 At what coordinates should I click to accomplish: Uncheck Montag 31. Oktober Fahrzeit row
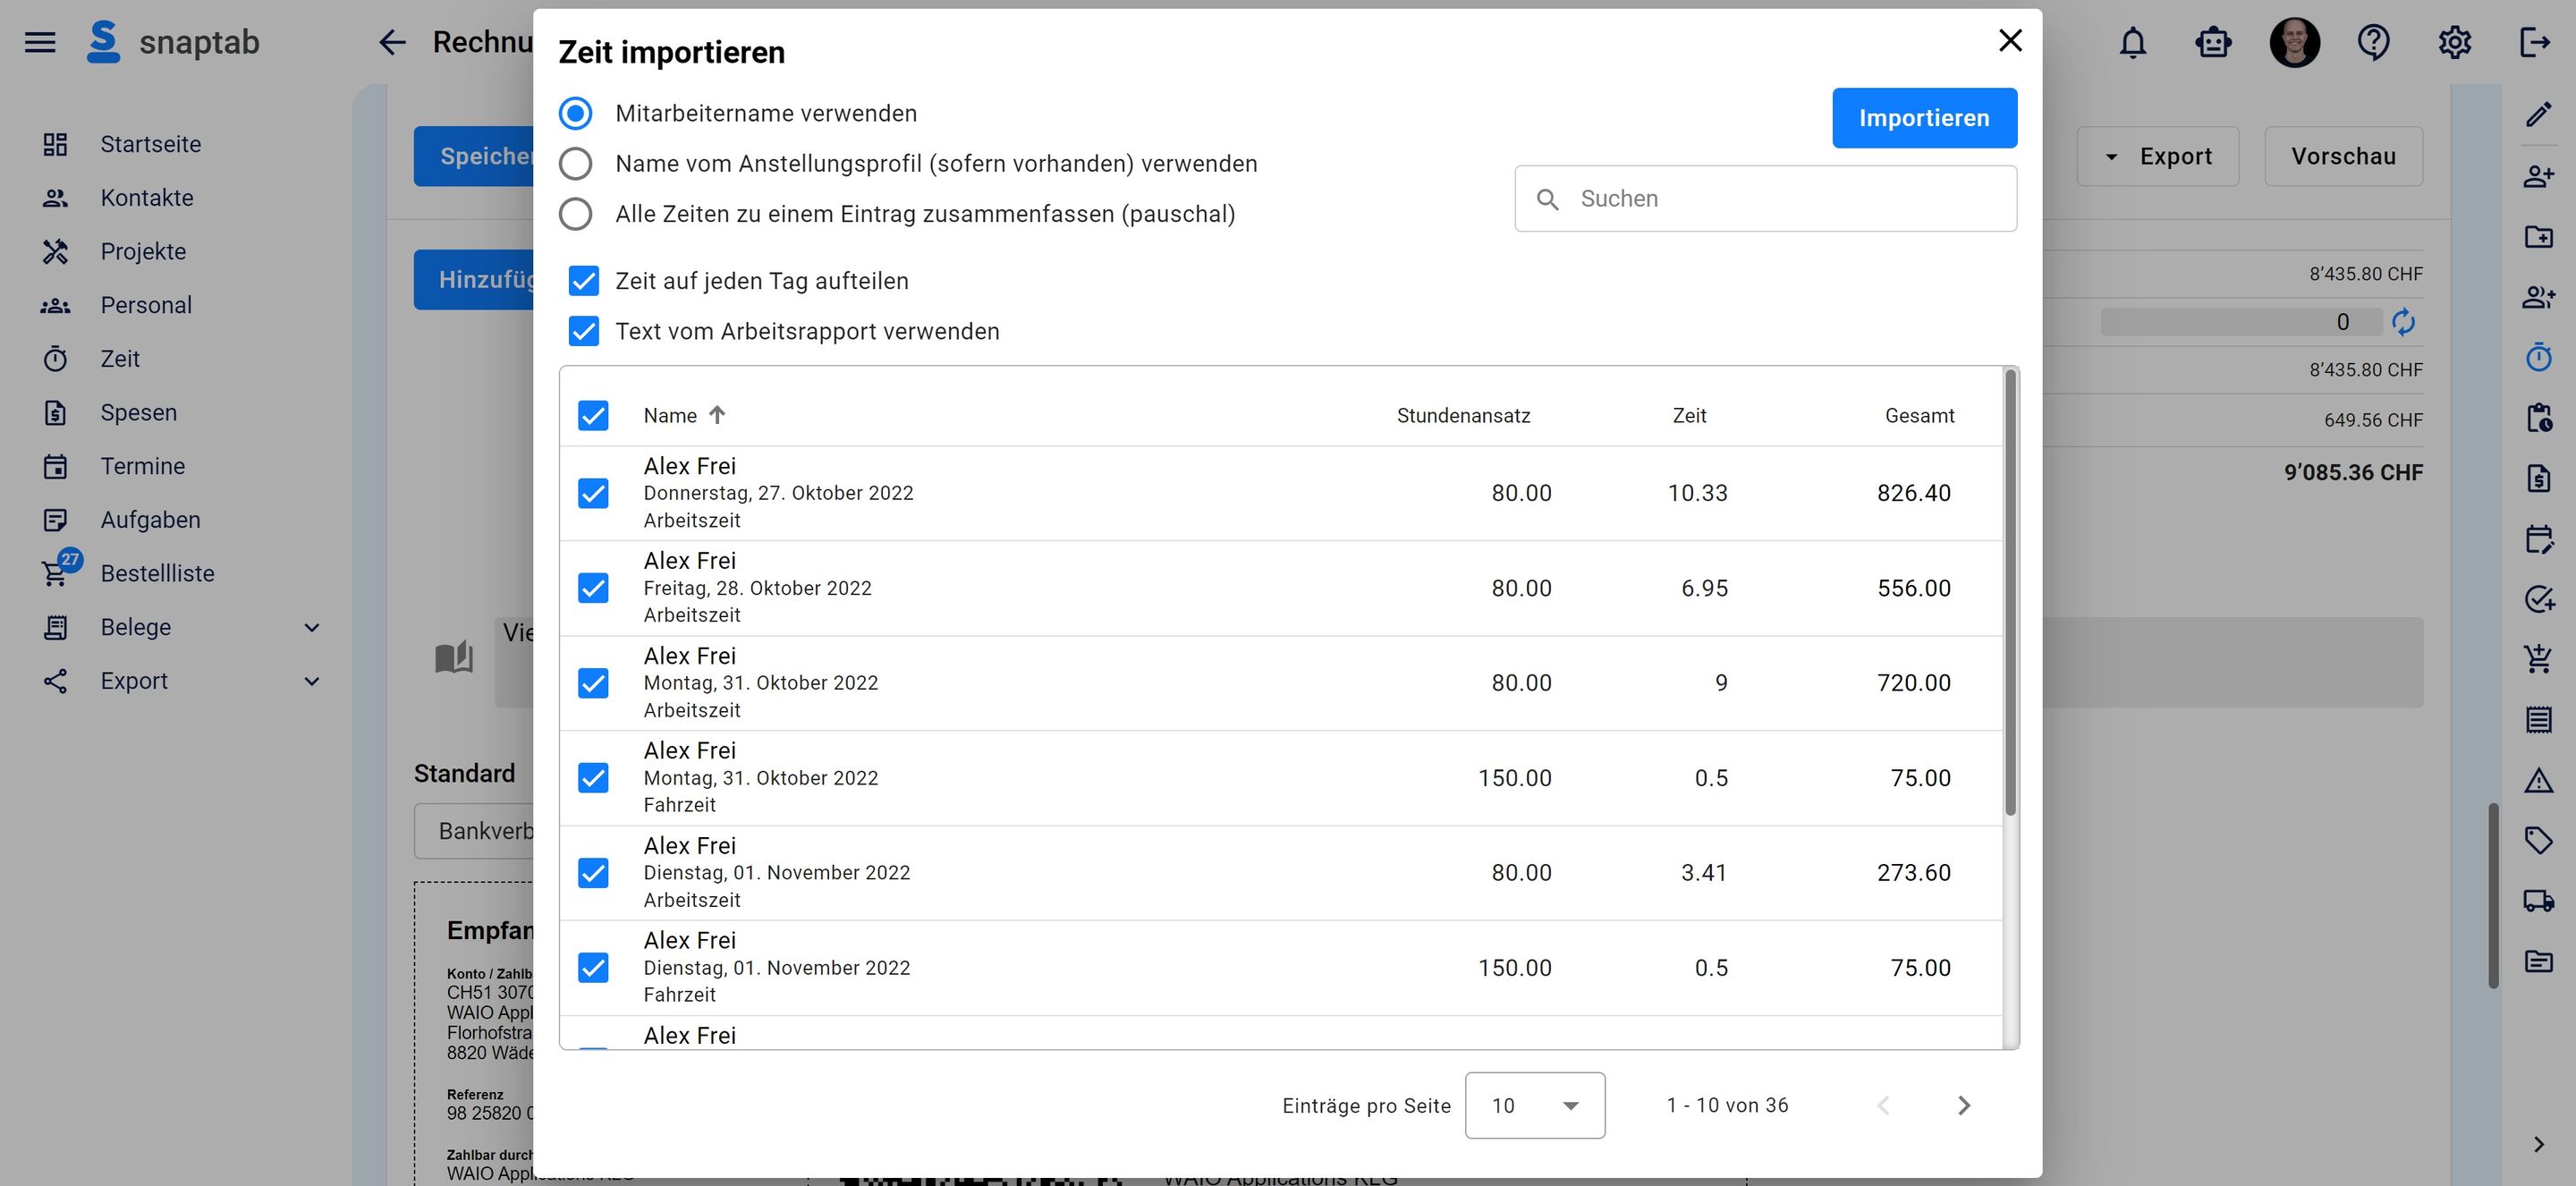point(593,778)
